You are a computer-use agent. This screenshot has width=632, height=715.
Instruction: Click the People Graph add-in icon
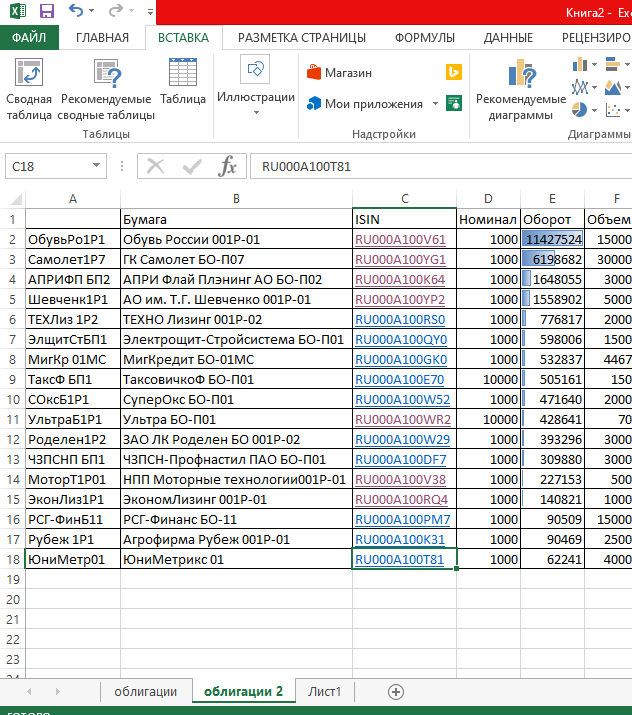[454, 103]
